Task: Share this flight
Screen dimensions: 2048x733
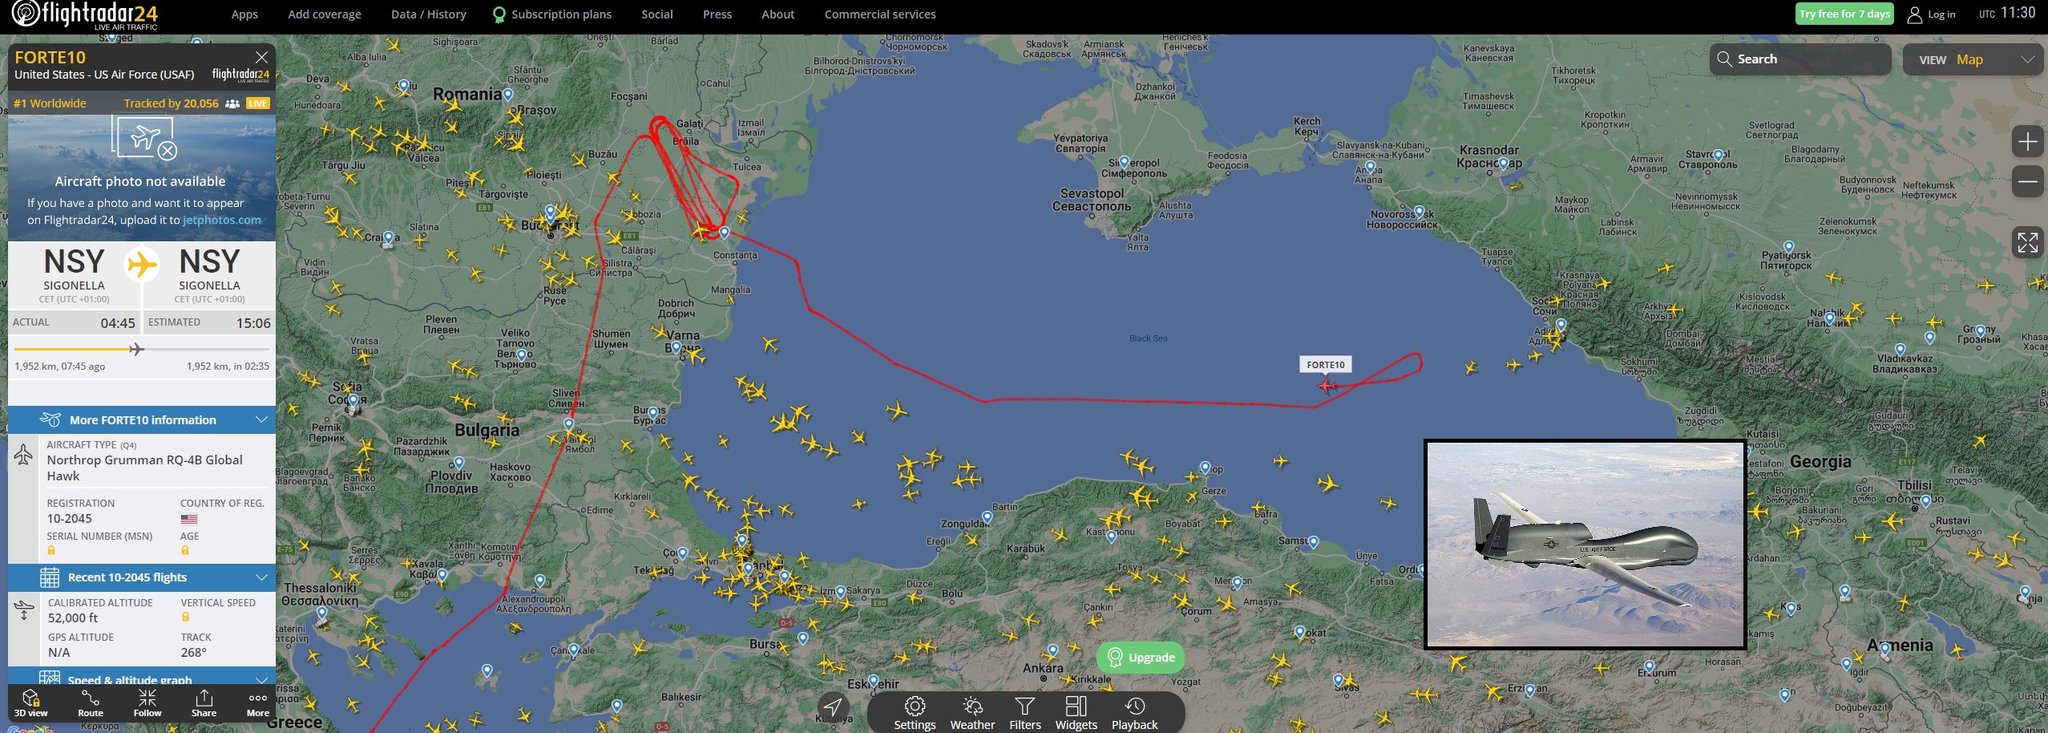Action: point(204,703)
